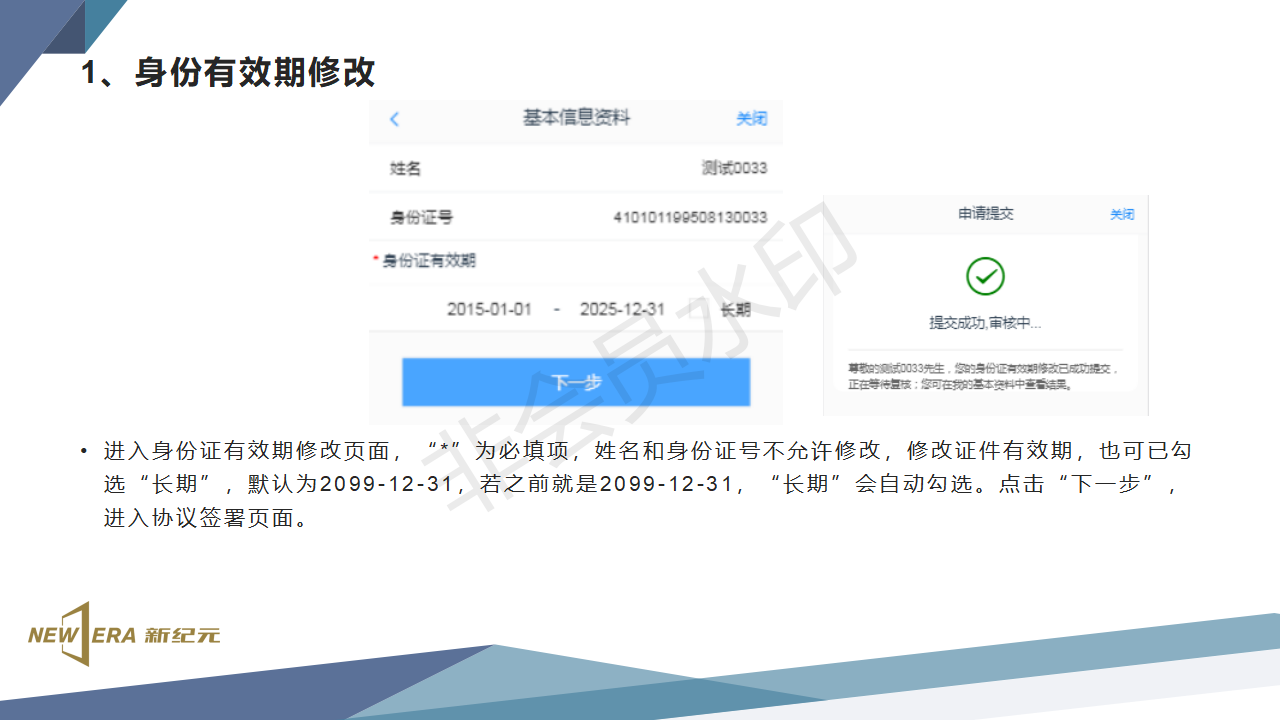The width and height of the screenshot is (1280, 720).
Task: Click 关闭 in the 基本信息资料 header
Action: click(751, 119)
